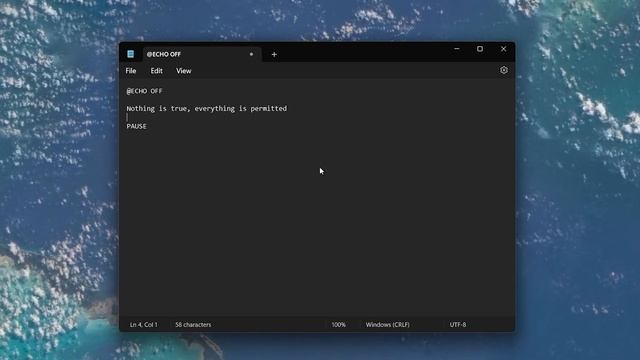Add a new tab with plus button

point(274,54)
